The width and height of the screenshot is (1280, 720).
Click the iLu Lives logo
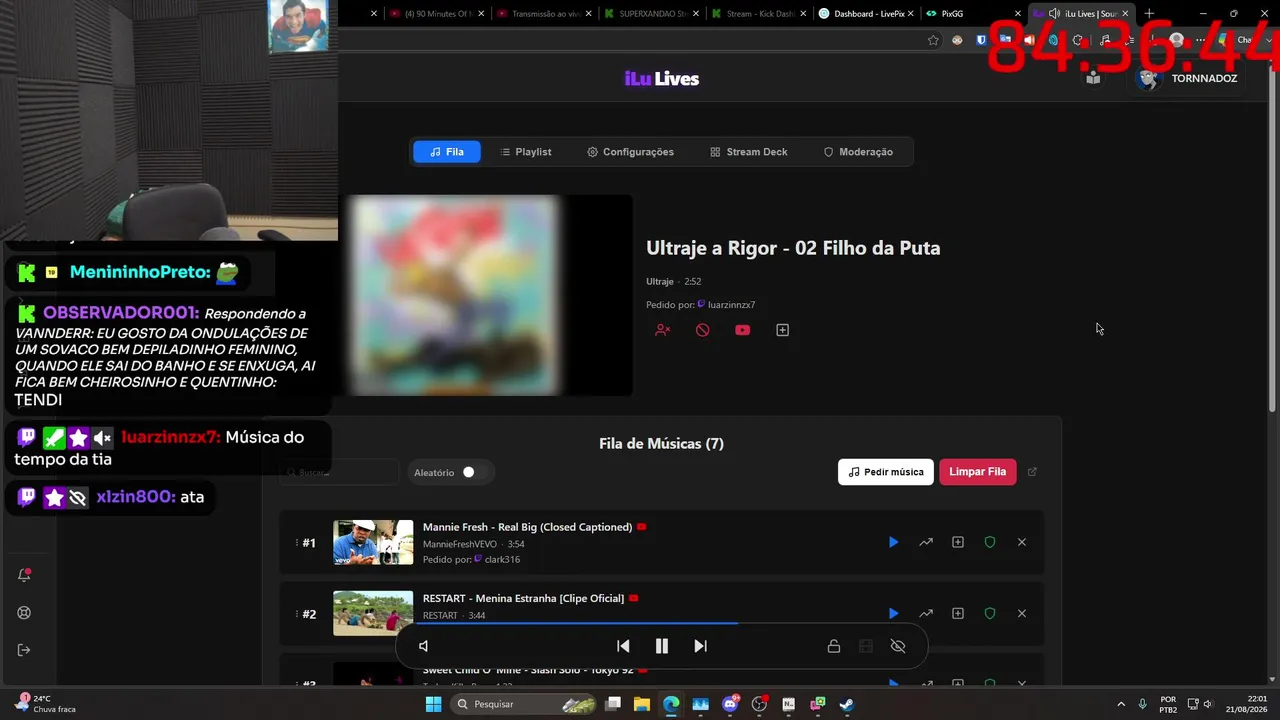click(662, 79)
